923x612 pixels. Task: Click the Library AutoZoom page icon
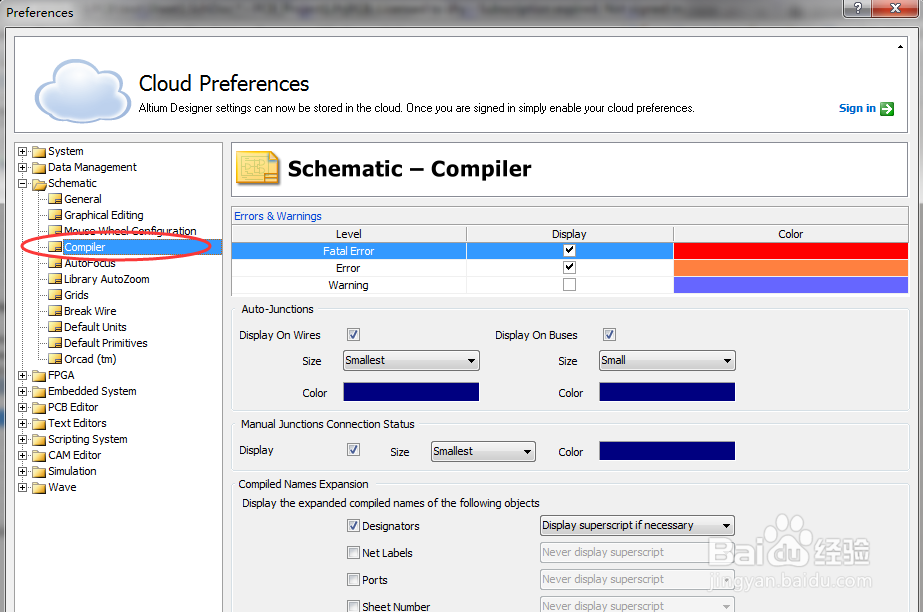(x=55, y=279)
